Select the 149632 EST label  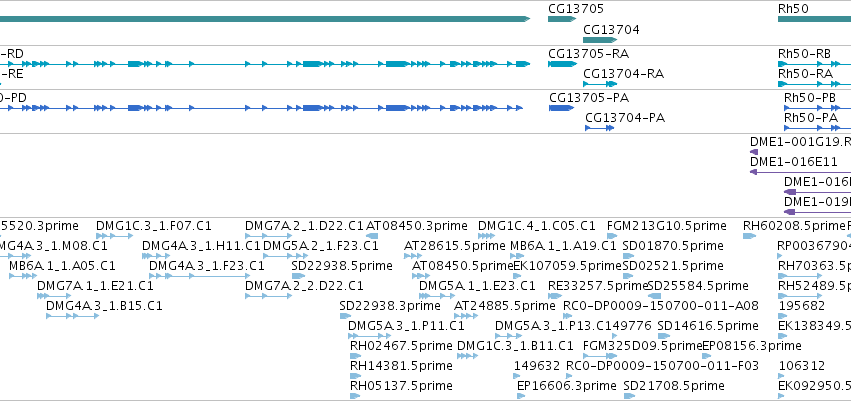[537, 366]
